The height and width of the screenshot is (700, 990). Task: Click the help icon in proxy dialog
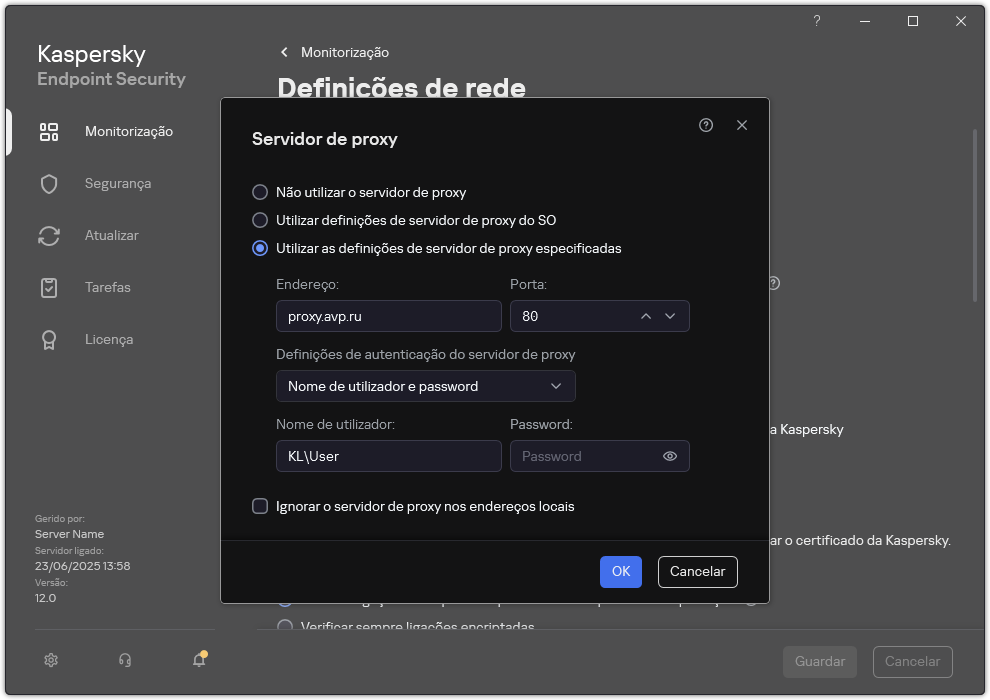point(706,125)
